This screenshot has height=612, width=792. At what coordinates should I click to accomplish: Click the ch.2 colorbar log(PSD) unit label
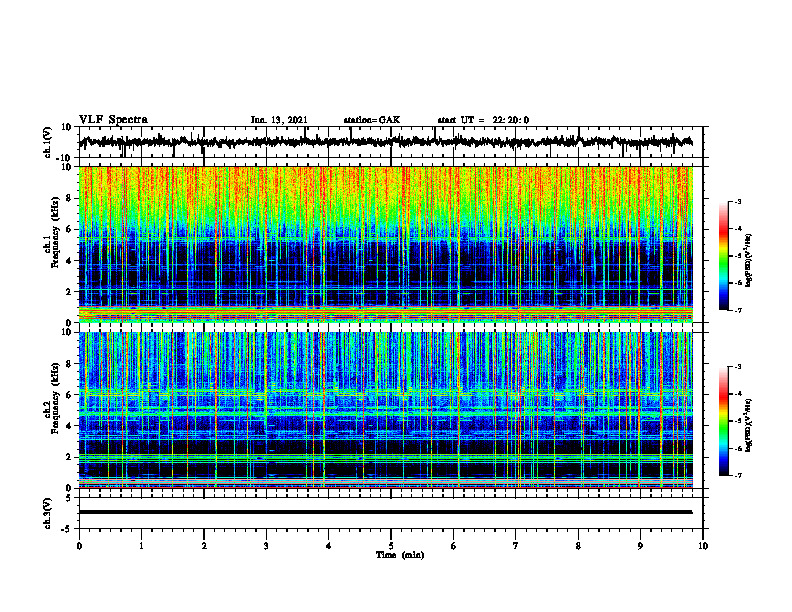pyautogui.click(x=749, y=423)
